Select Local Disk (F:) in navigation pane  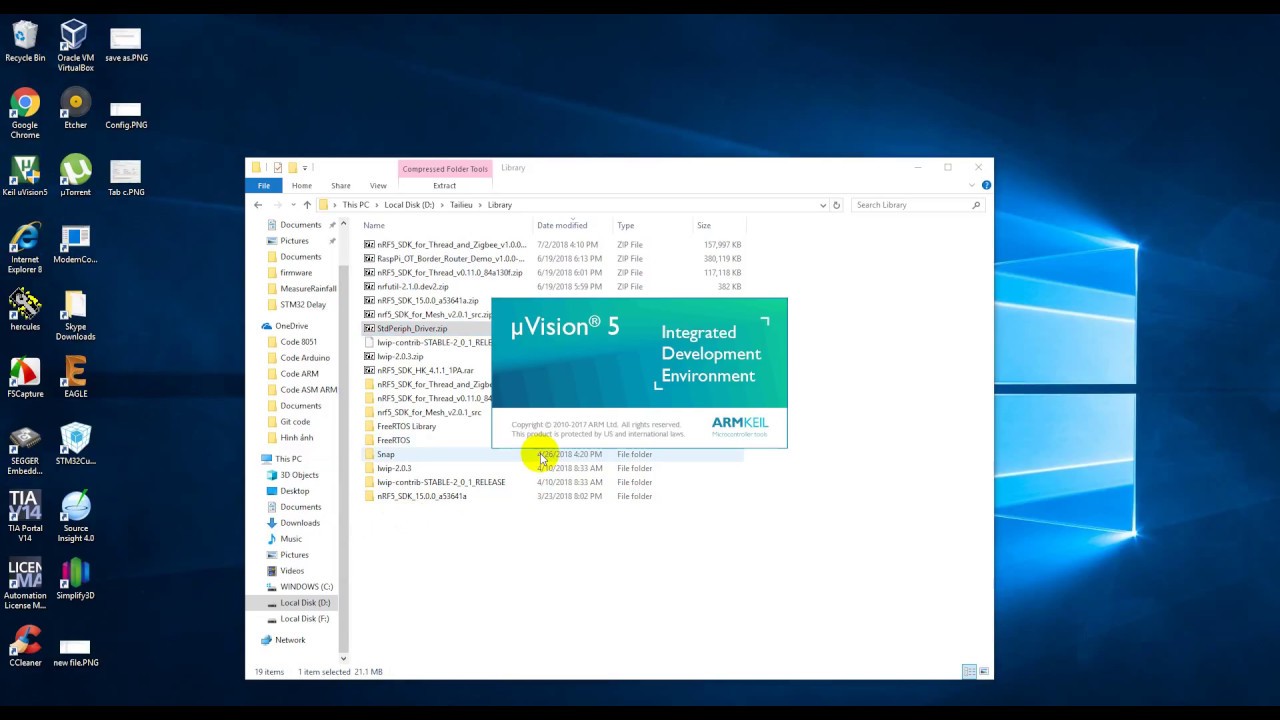pyautogui.click(x=304, y=619)
